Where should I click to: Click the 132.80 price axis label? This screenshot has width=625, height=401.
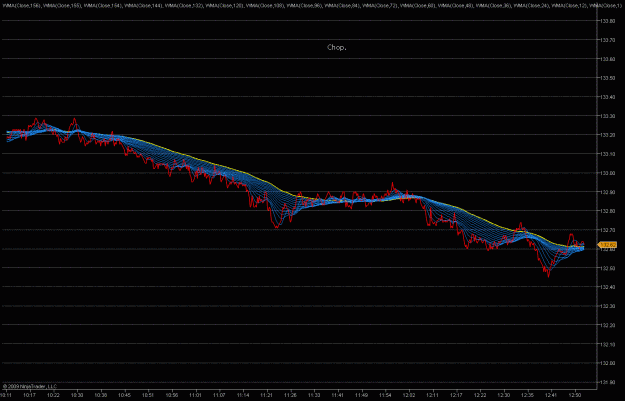608,211
